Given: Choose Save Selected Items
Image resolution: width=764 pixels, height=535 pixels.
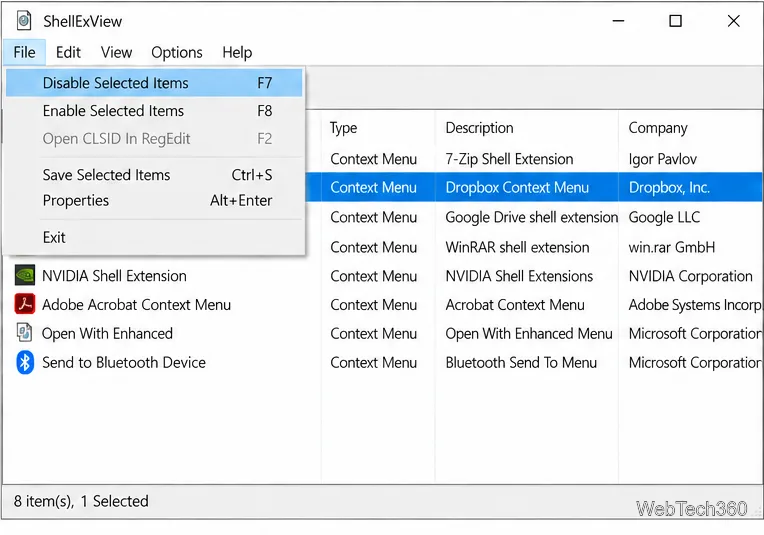Looking at the screenshot, I should pos(154,175).
